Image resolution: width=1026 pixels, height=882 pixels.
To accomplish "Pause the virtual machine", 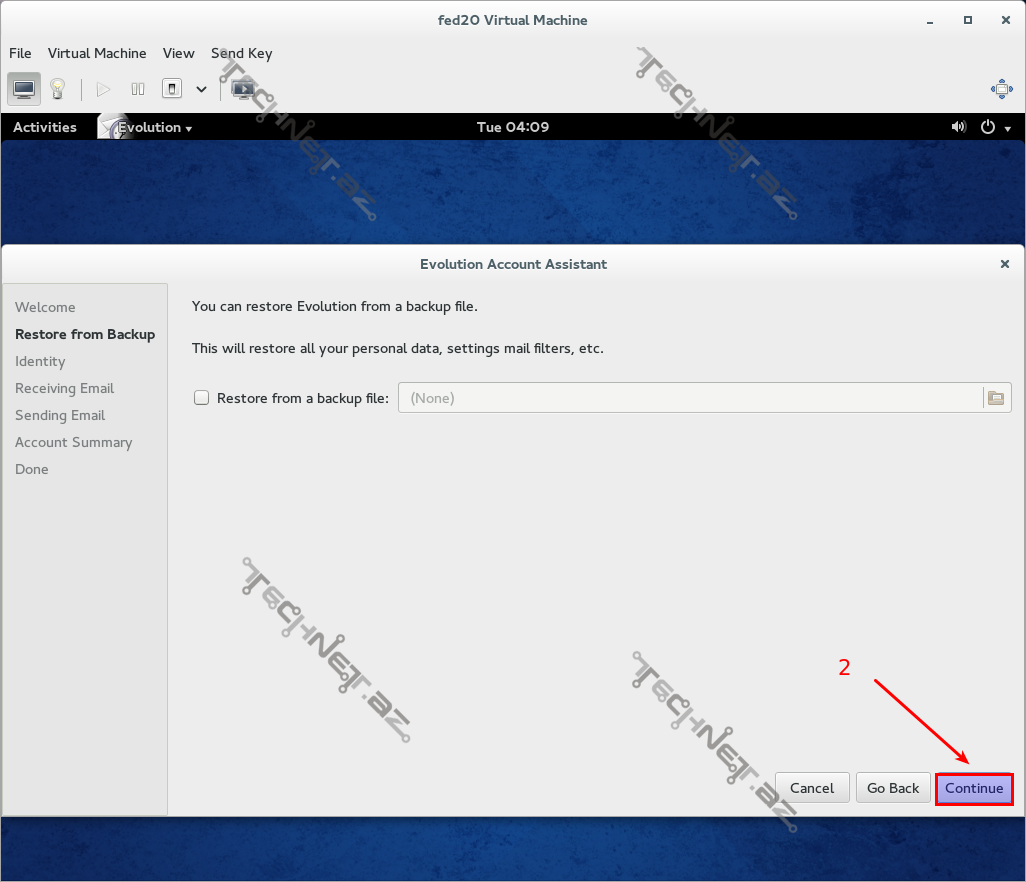I will [138, 89].
